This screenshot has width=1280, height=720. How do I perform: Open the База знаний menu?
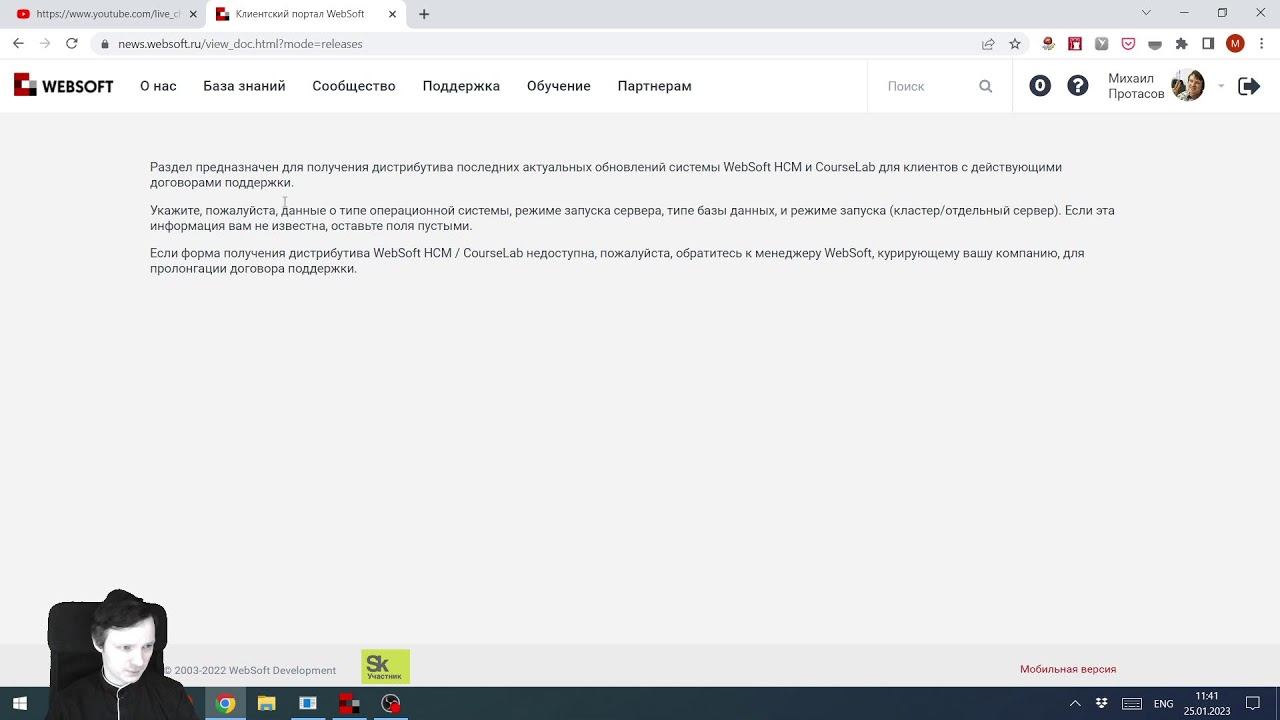coord(244,86)
